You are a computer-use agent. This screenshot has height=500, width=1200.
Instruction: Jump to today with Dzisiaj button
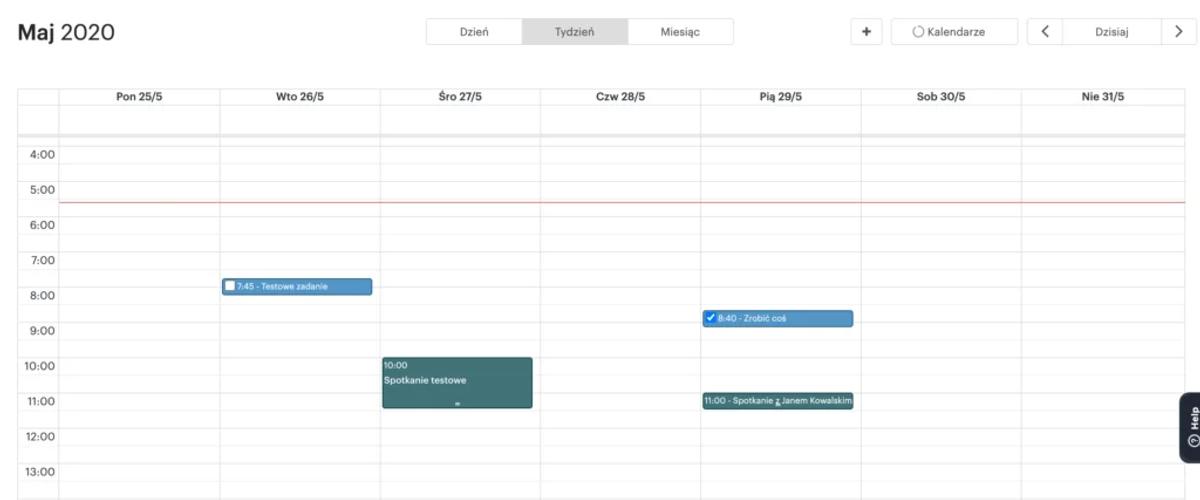(1111, 32)
